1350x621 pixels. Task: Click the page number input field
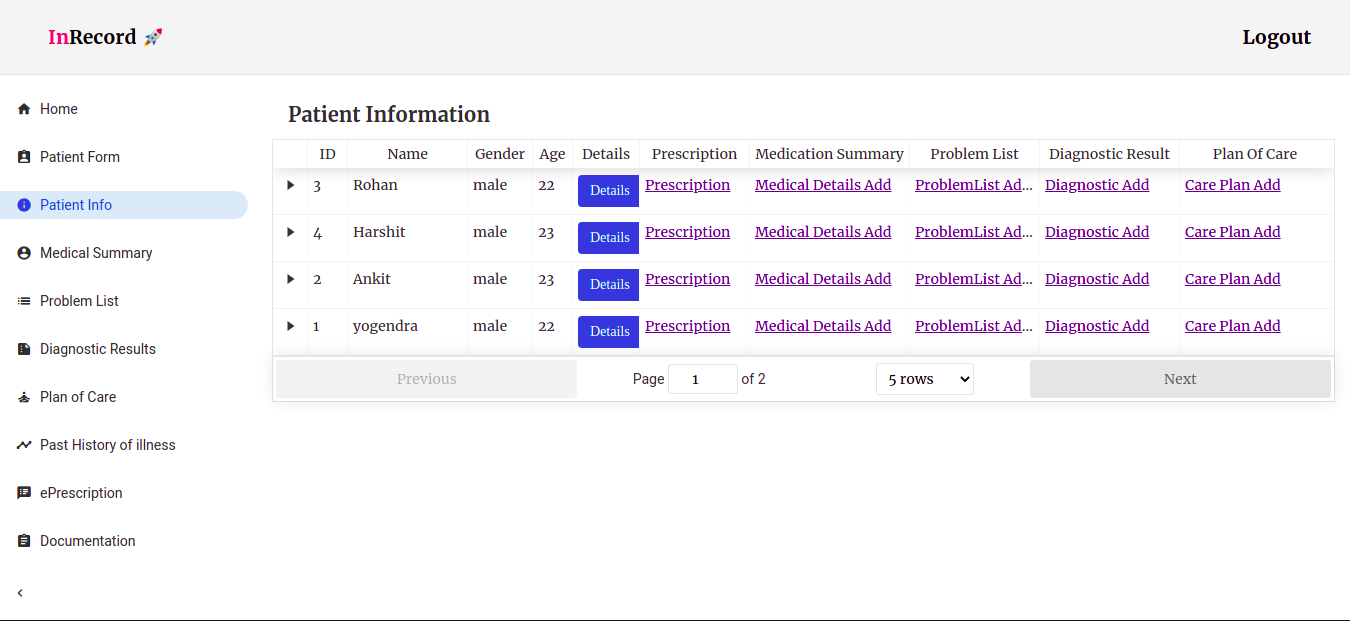[x=702, y=378]
